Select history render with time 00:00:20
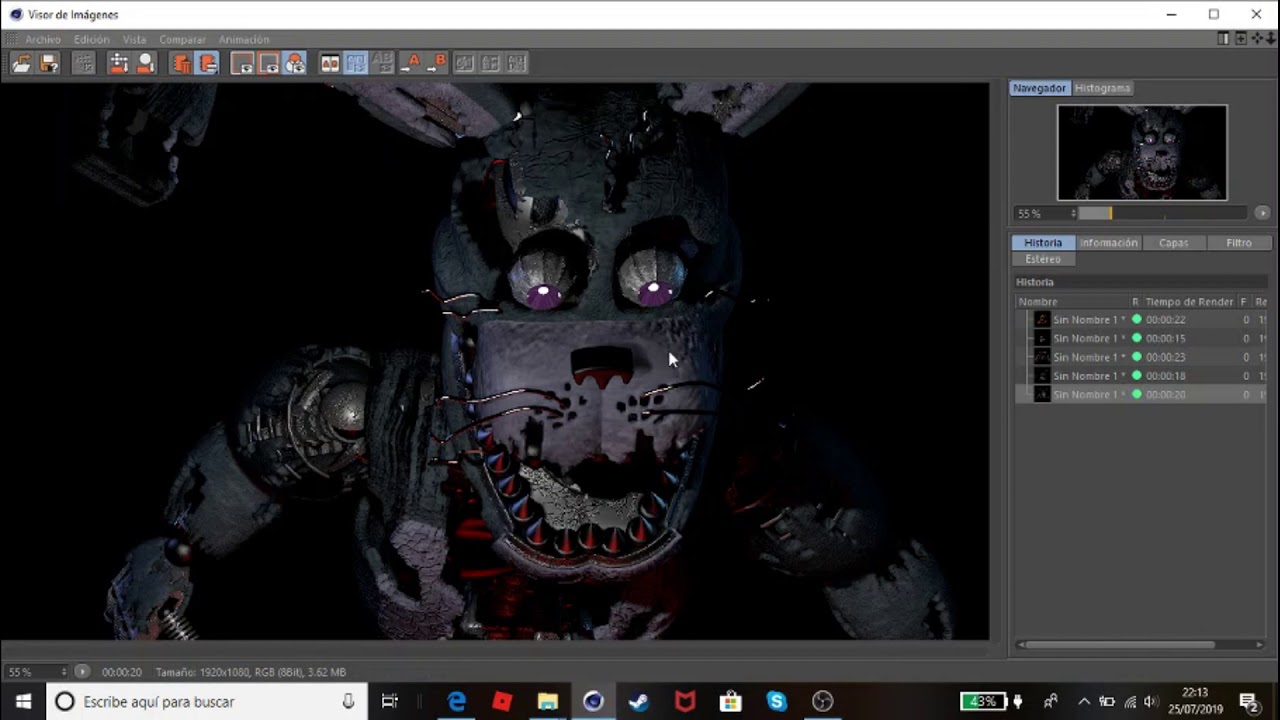 1141,395
